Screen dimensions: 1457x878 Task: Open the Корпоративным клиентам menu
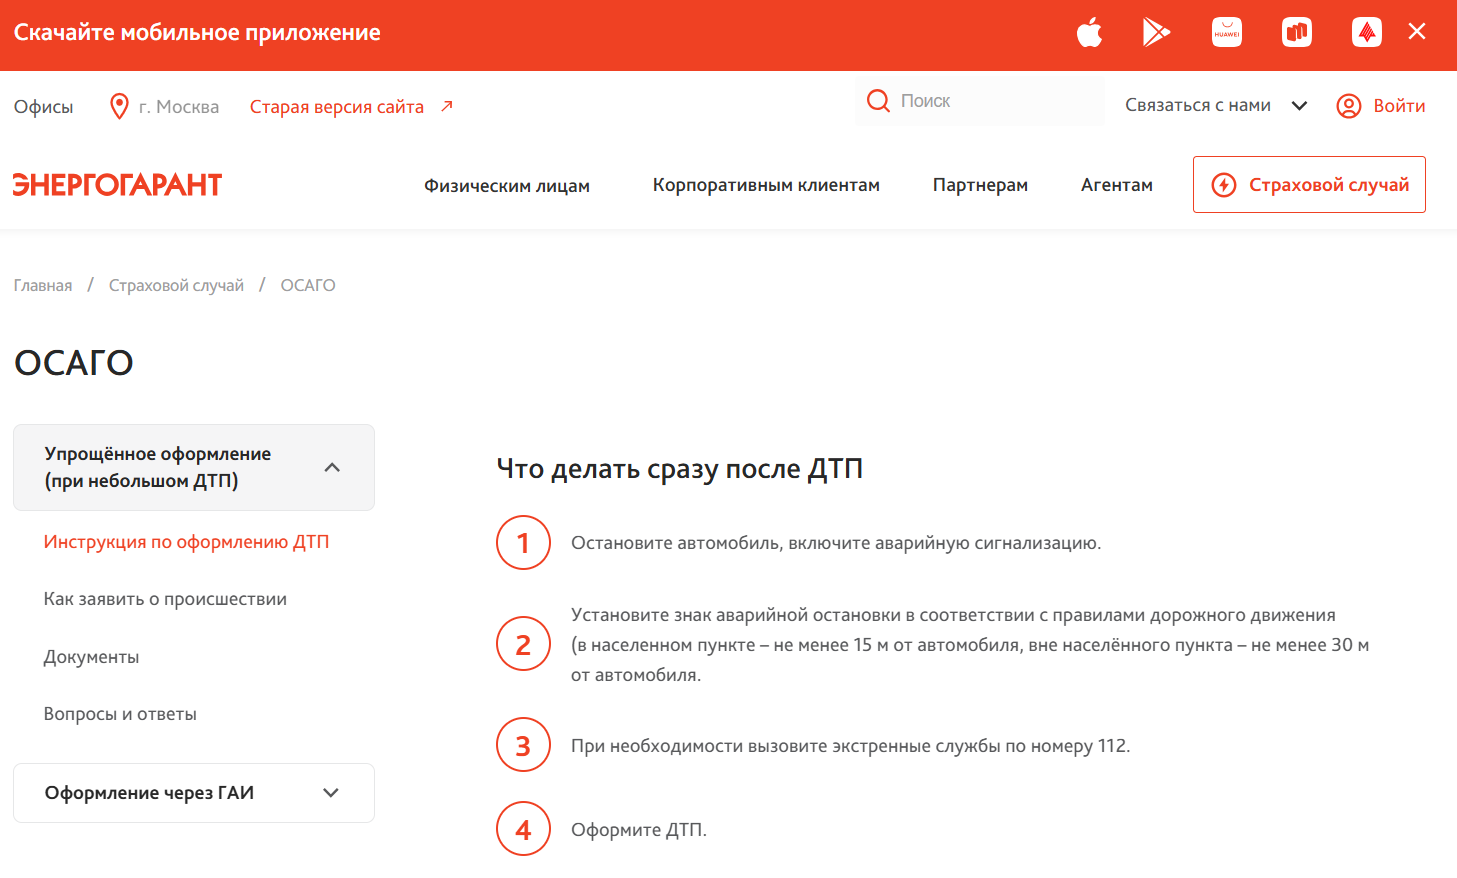coord(766,185)
